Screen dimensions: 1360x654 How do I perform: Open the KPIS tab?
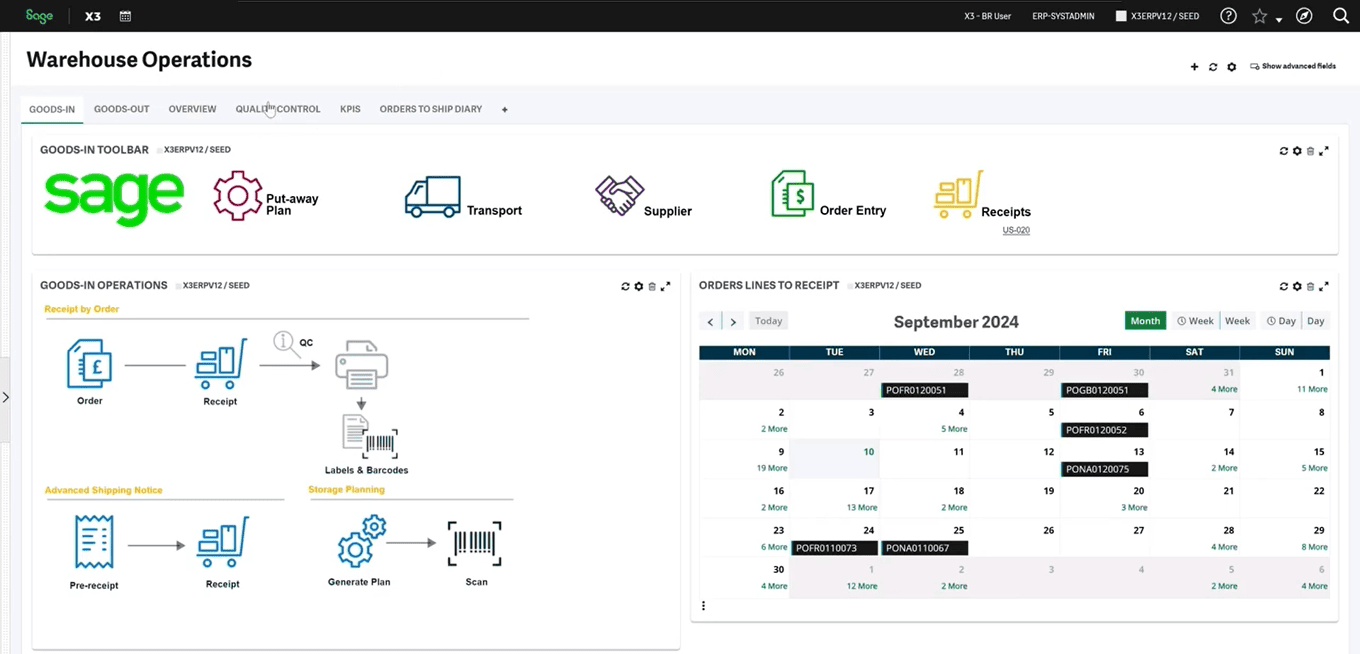350,109
